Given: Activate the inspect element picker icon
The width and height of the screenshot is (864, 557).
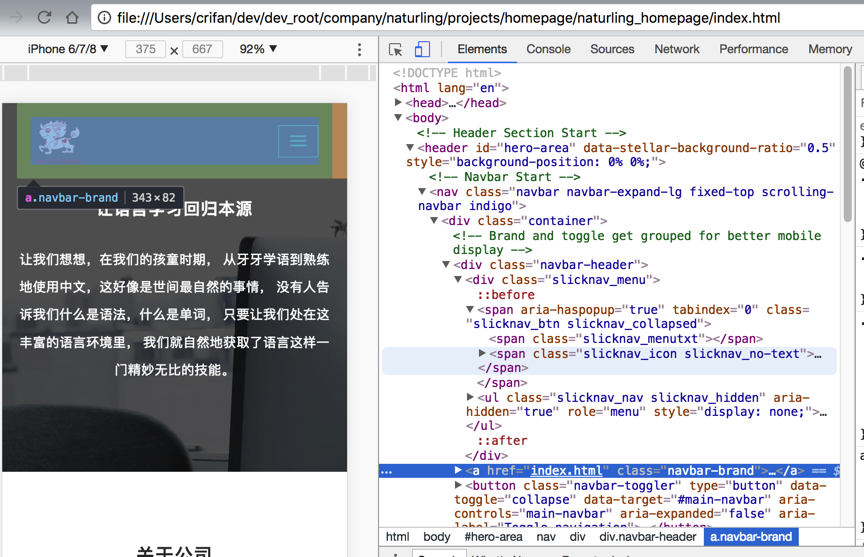Looking at the screenshot, I should click(x=395, y=50).
